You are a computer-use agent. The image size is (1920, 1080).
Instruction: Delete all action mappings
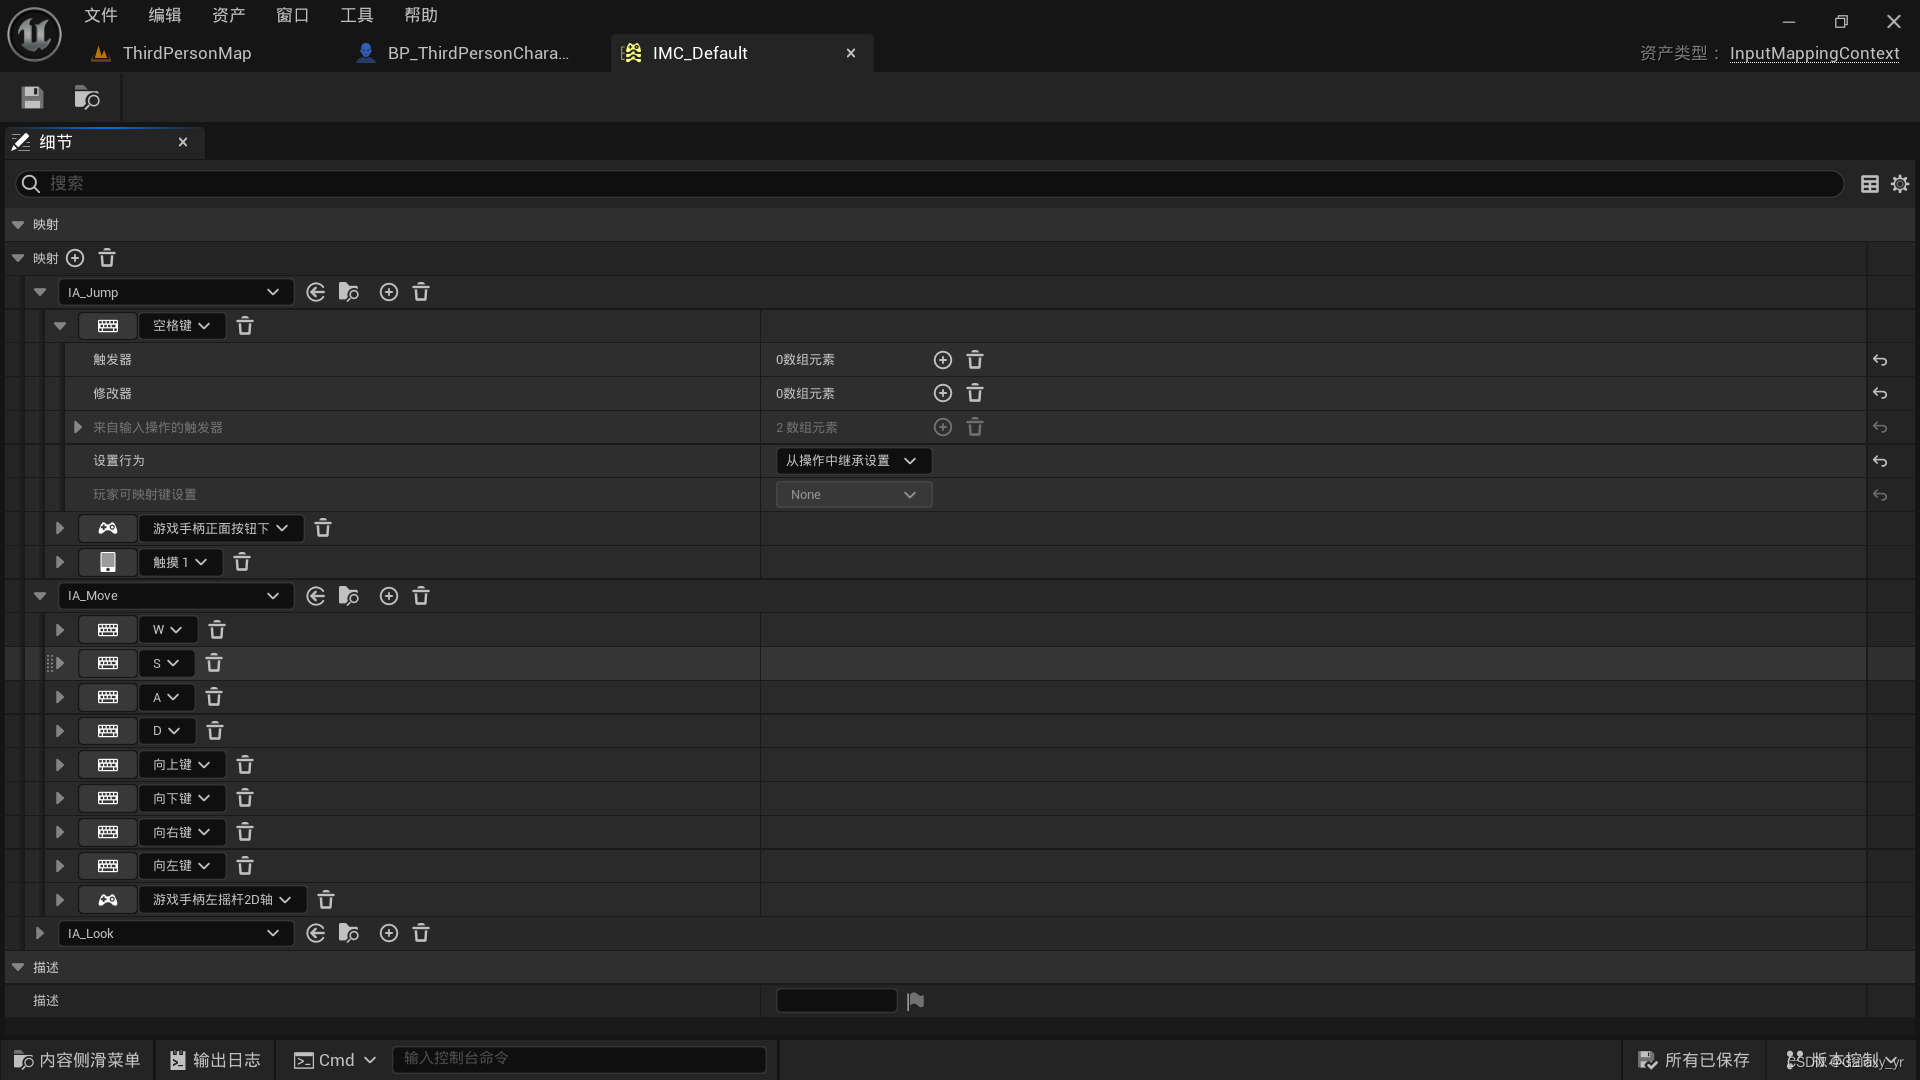coord(107,258)
